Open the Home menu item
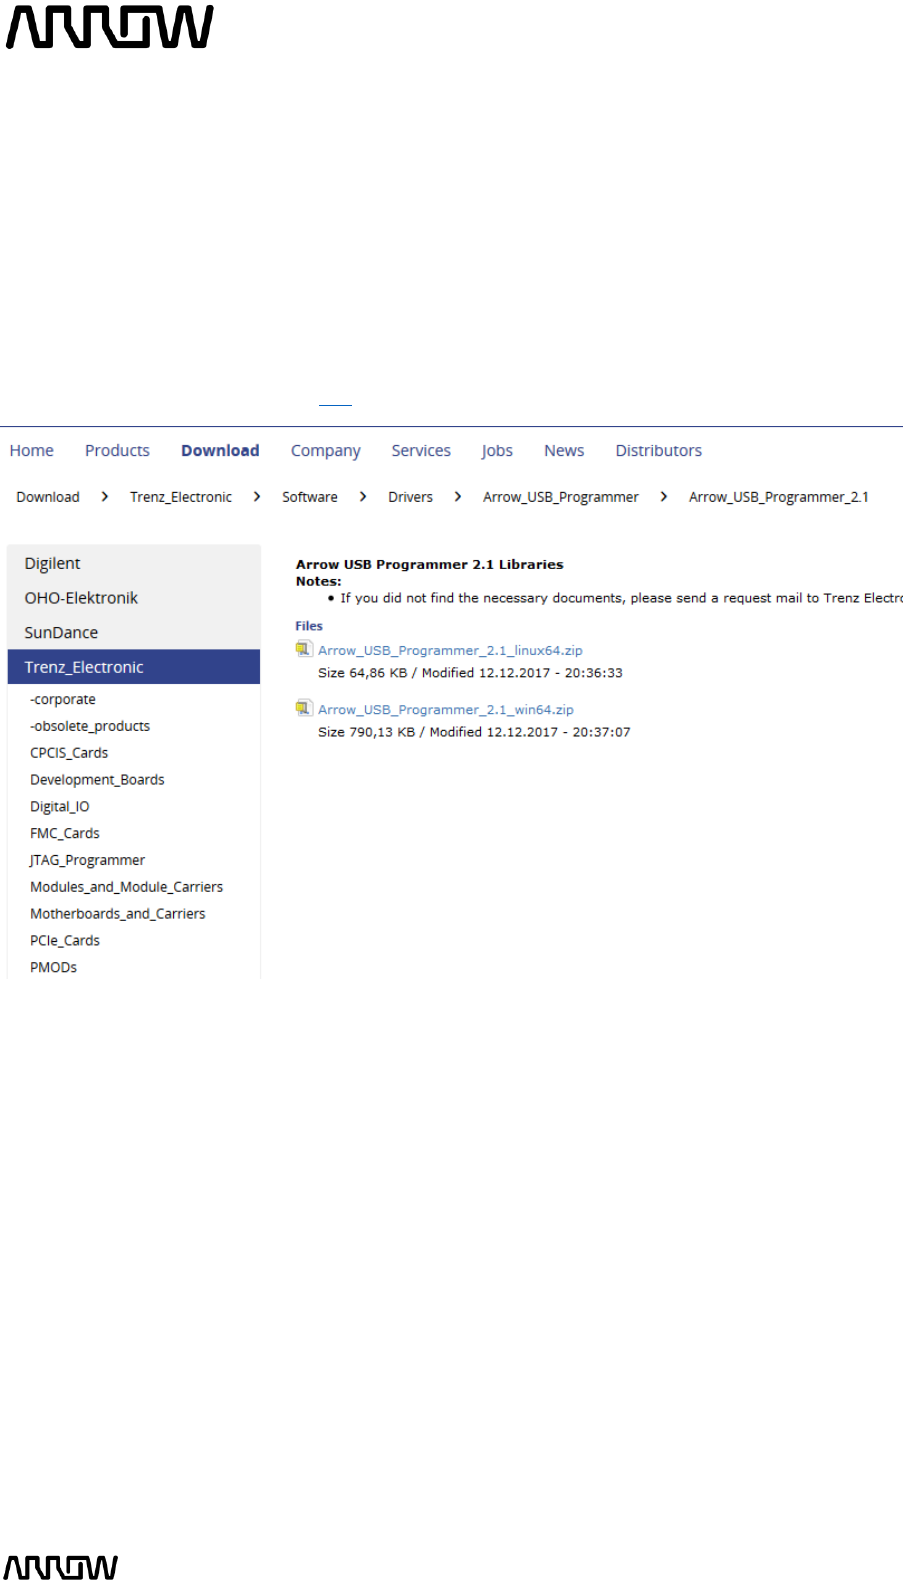This screenshot has height=1582, width=903. (x=32, y=451)
